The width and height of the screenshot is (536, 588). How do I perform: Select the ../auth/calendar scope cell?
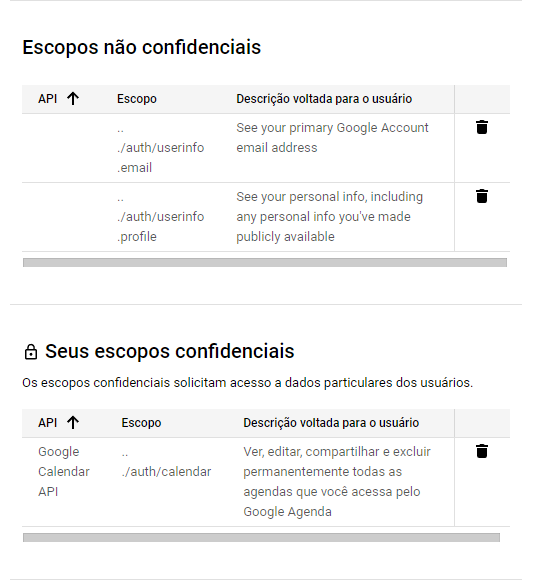tap(166, 462)
